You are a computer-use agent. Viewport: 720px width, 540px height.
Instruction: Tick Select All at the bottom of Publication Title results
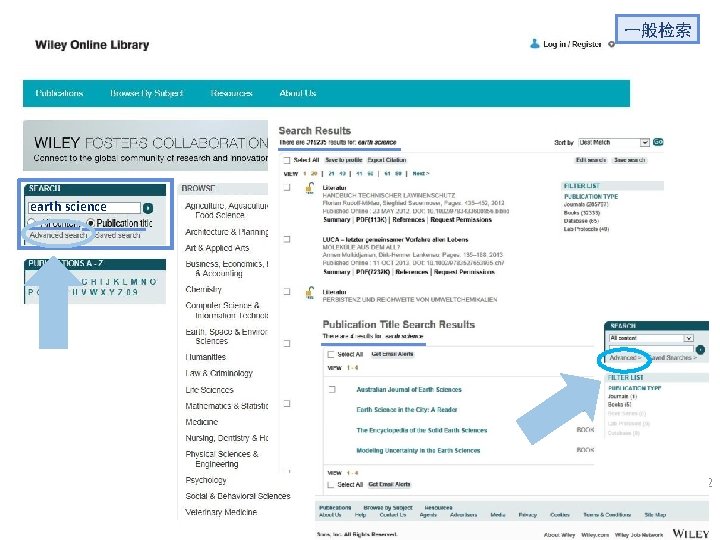331,485
